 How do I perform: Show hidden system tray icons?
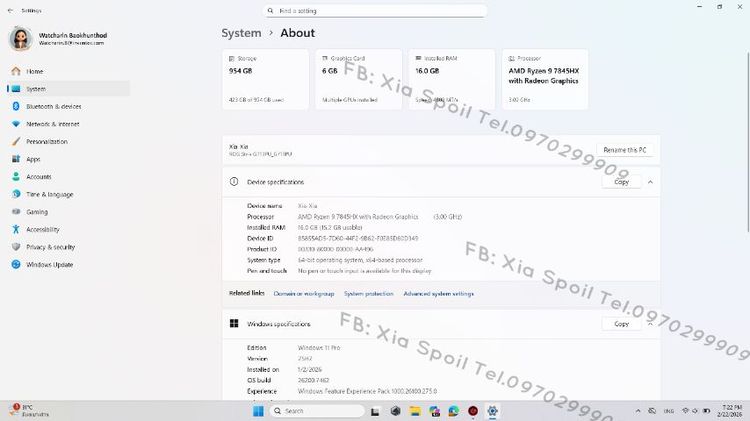[638, 411]
